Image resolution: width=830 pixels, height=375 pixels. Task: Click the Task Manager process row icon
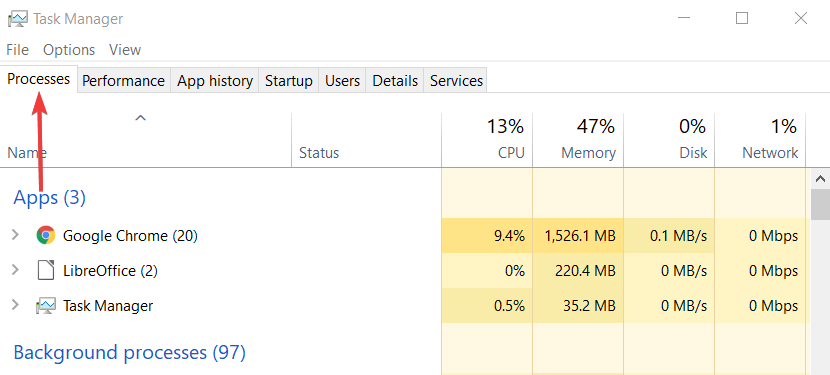click(x=46, y=306)
